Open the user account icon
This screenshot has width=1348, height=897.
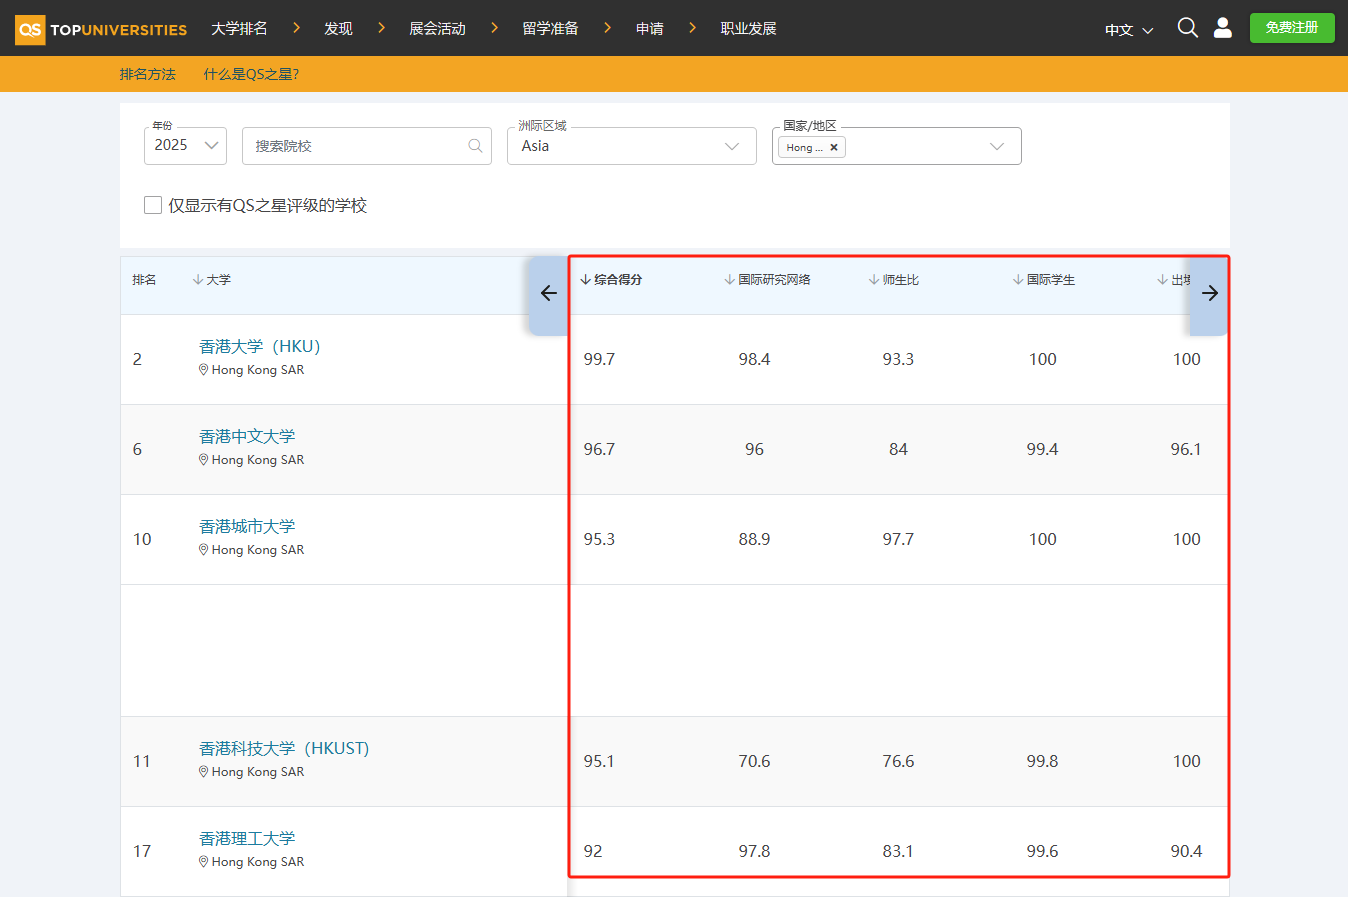[x=1222, y=28]
